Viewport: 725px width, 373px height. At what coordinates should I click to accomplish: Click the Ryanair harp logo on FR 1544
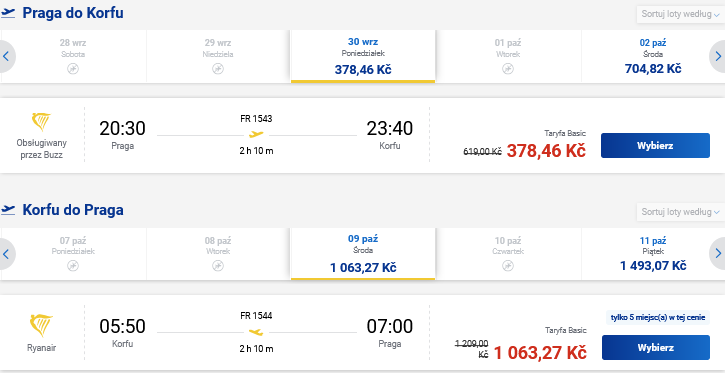(x=41, y=325)
